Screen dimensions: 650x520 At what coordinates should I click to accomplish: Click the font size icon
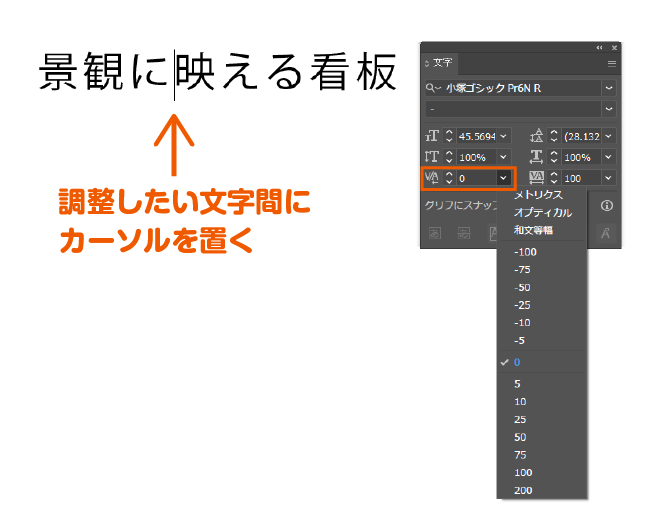pyautogui.click(x=432, y=136)
